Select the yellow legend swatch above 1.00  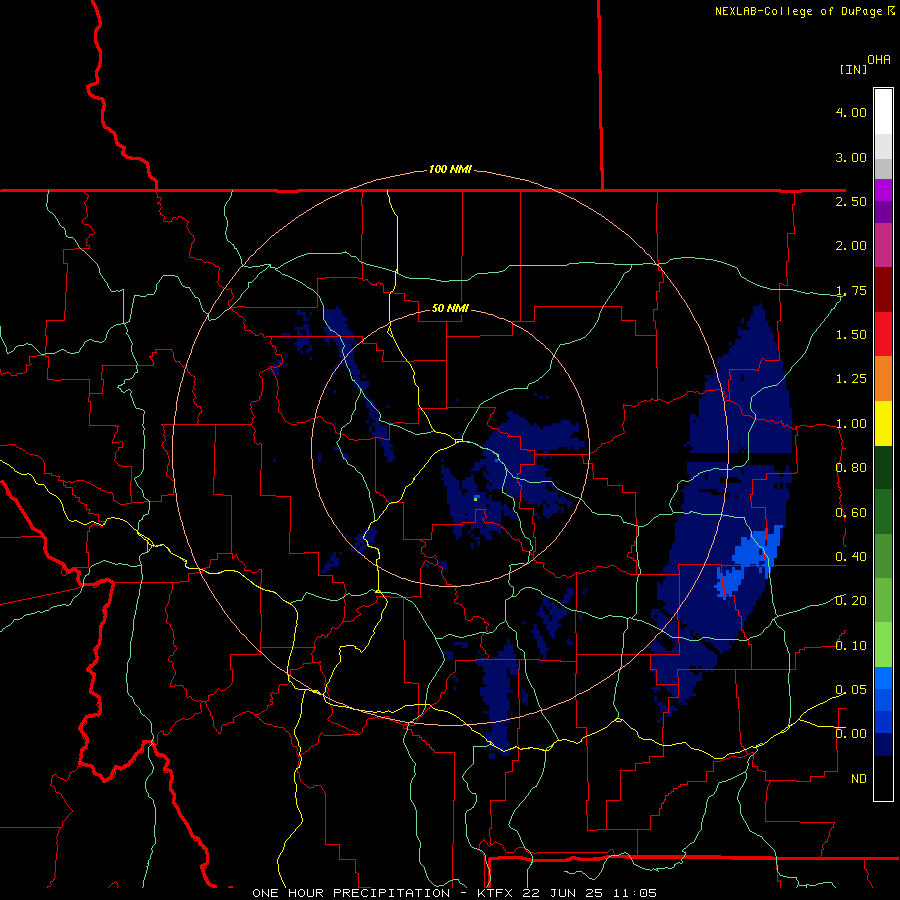tap(883, 423)
